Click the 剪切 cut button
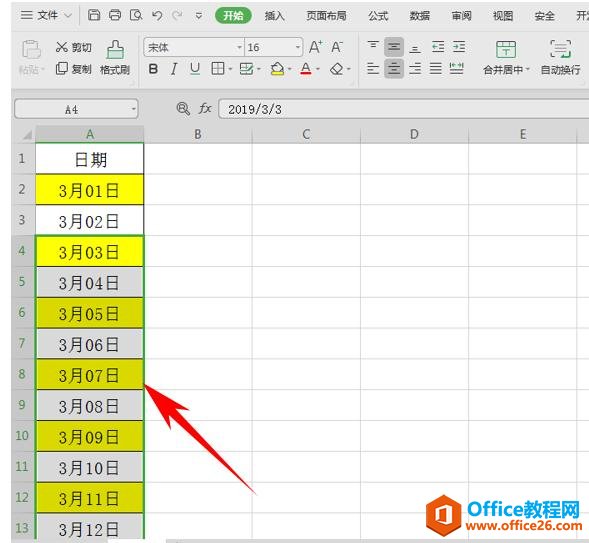 click(x=74, y=47)
